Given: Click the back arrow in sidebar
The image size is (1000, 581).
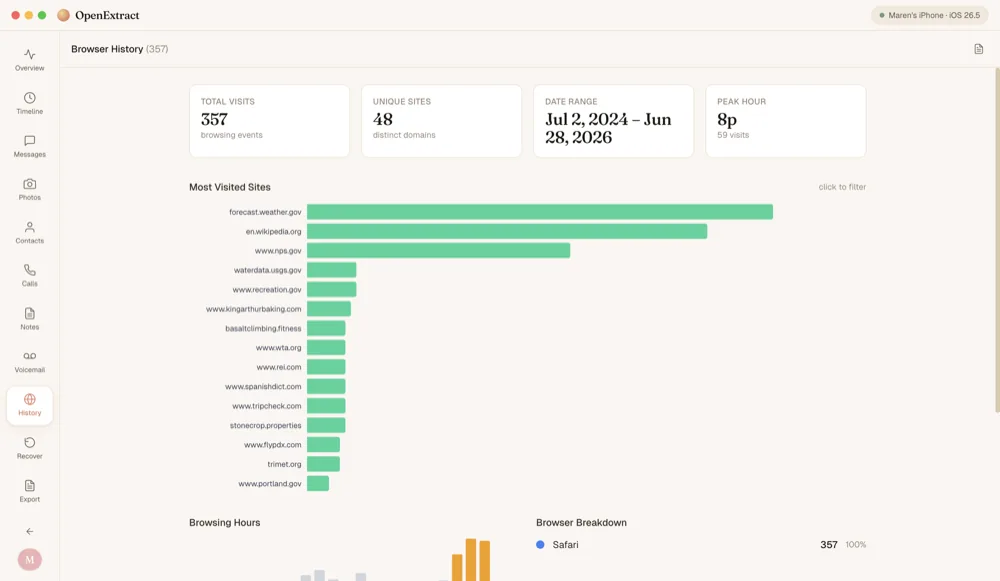Looking at the screenshot, I should pos(29,531).
